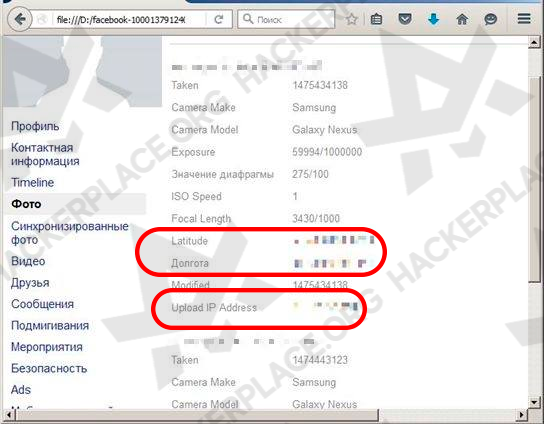The width and height of the screenshot is (544, 424).
Task: Click the Focal Length value 3430/1000
Action: tap(316, 219)
